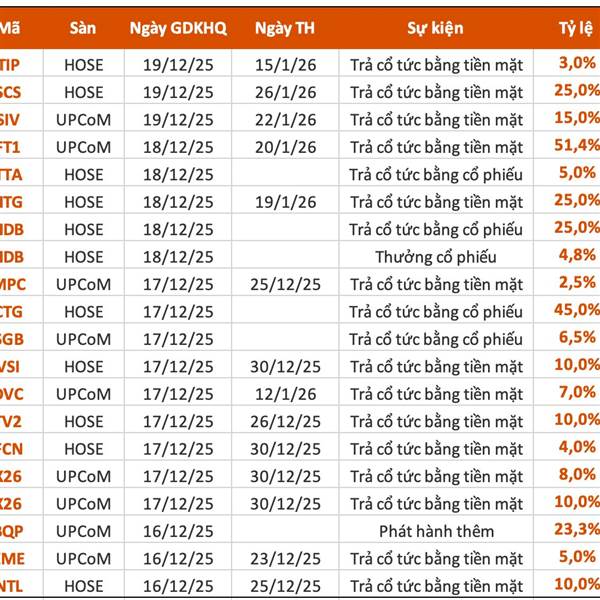Click the SGB stock code
Viewport: 600px width, 600px height.
coord(13,339)
